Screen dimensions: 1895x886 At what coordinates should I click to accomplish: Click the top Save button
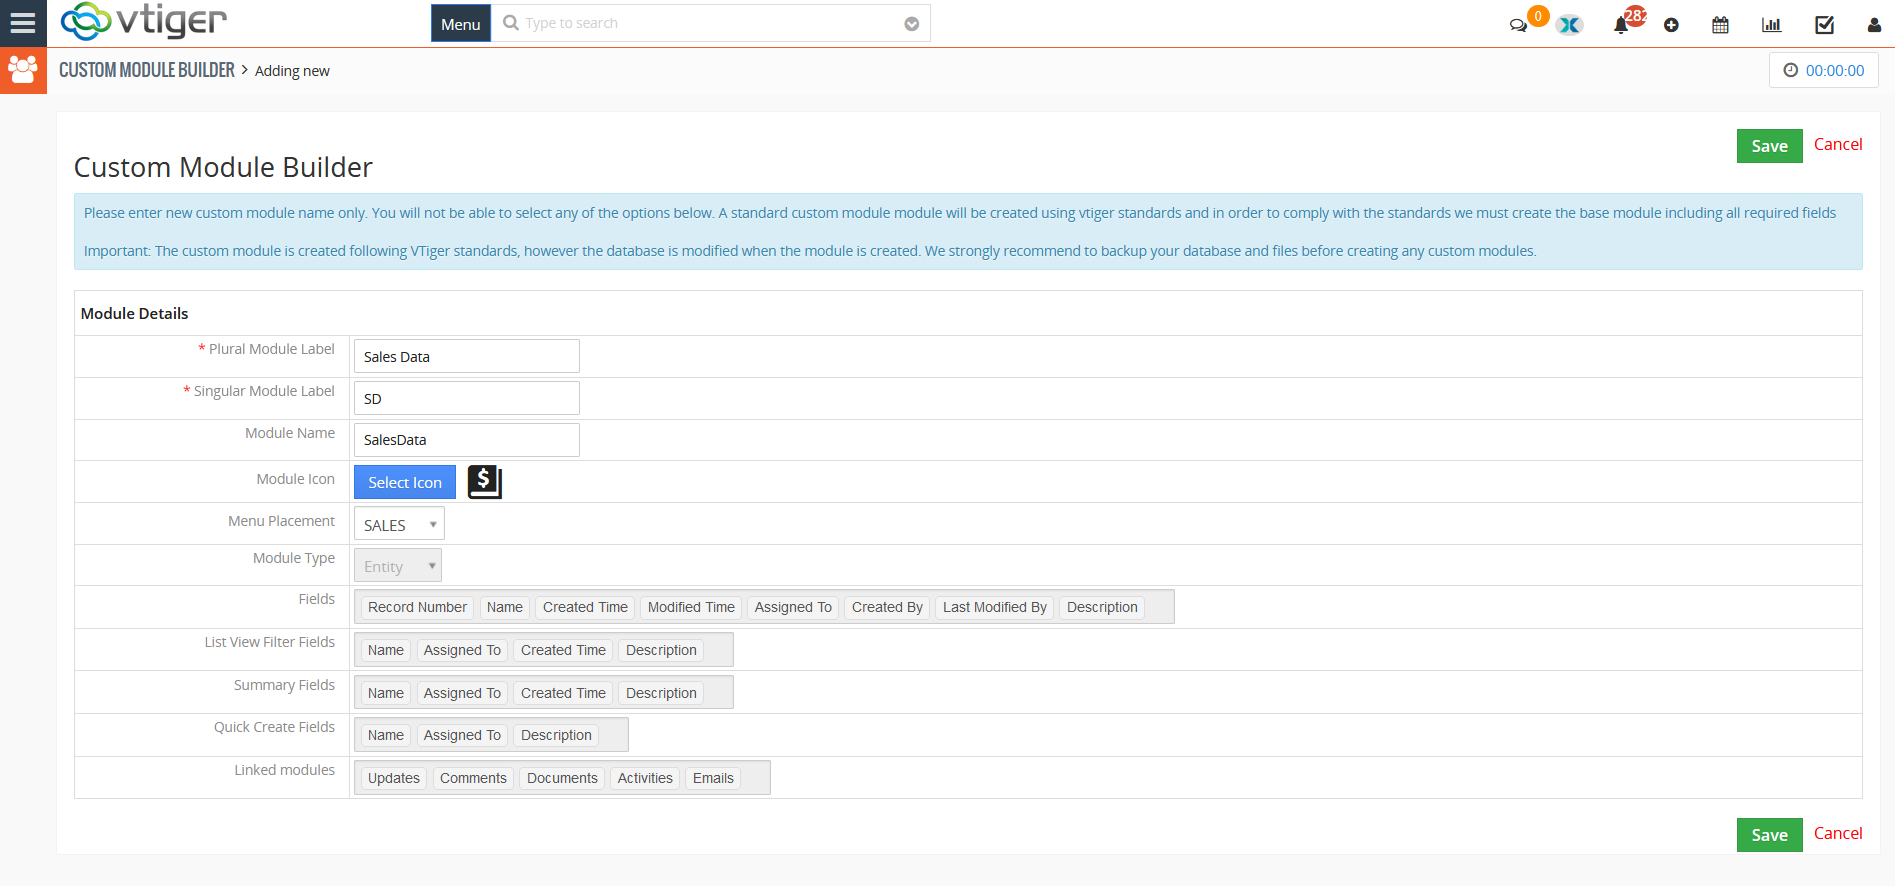pos(1769,146)
